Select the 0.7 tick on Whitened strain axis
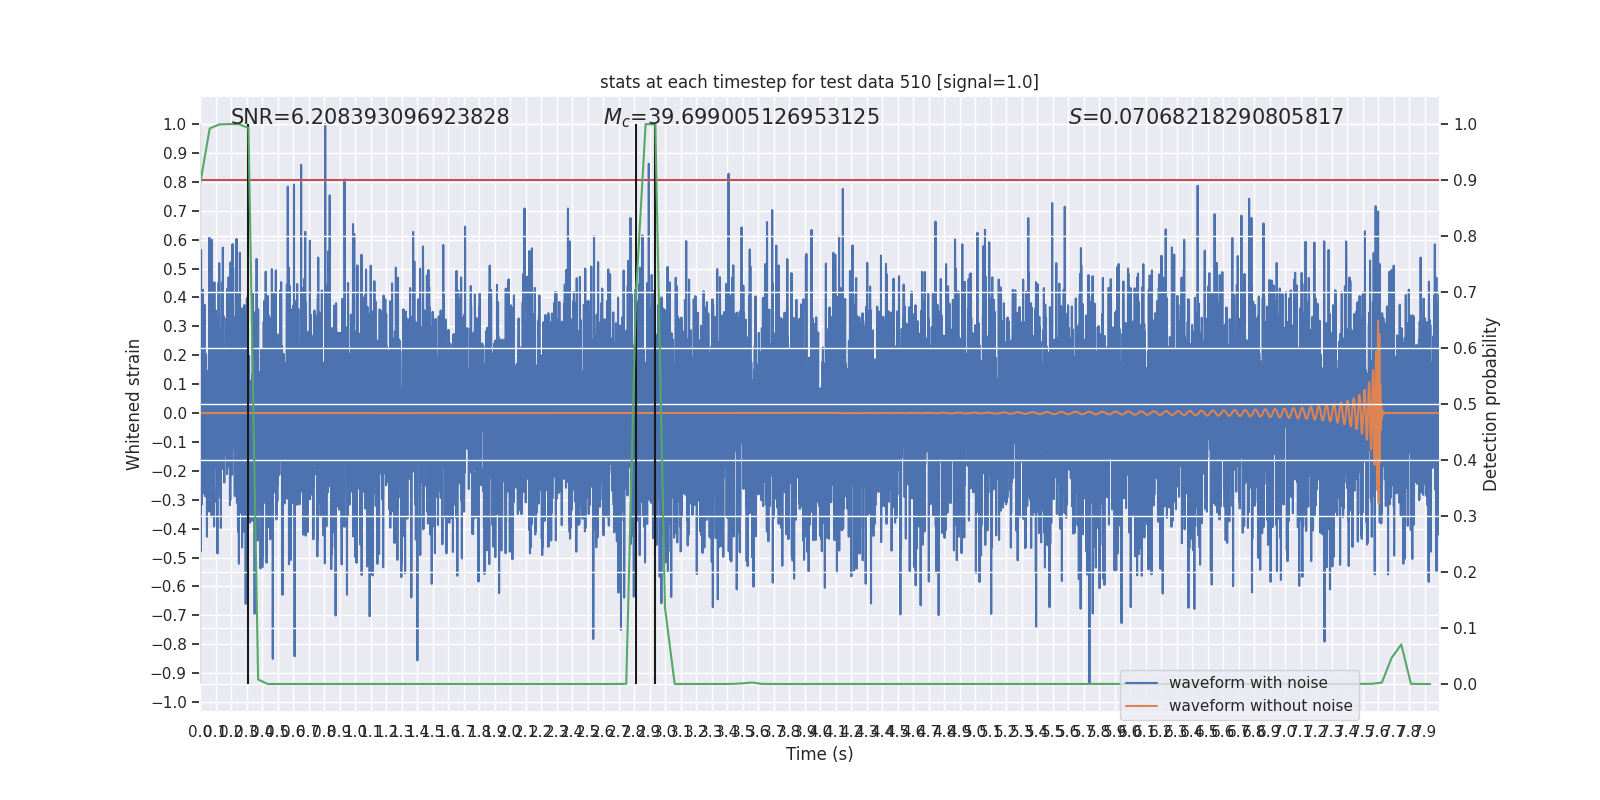The image size is (1600, 800). pyautogui.click(x=175, y=212)
